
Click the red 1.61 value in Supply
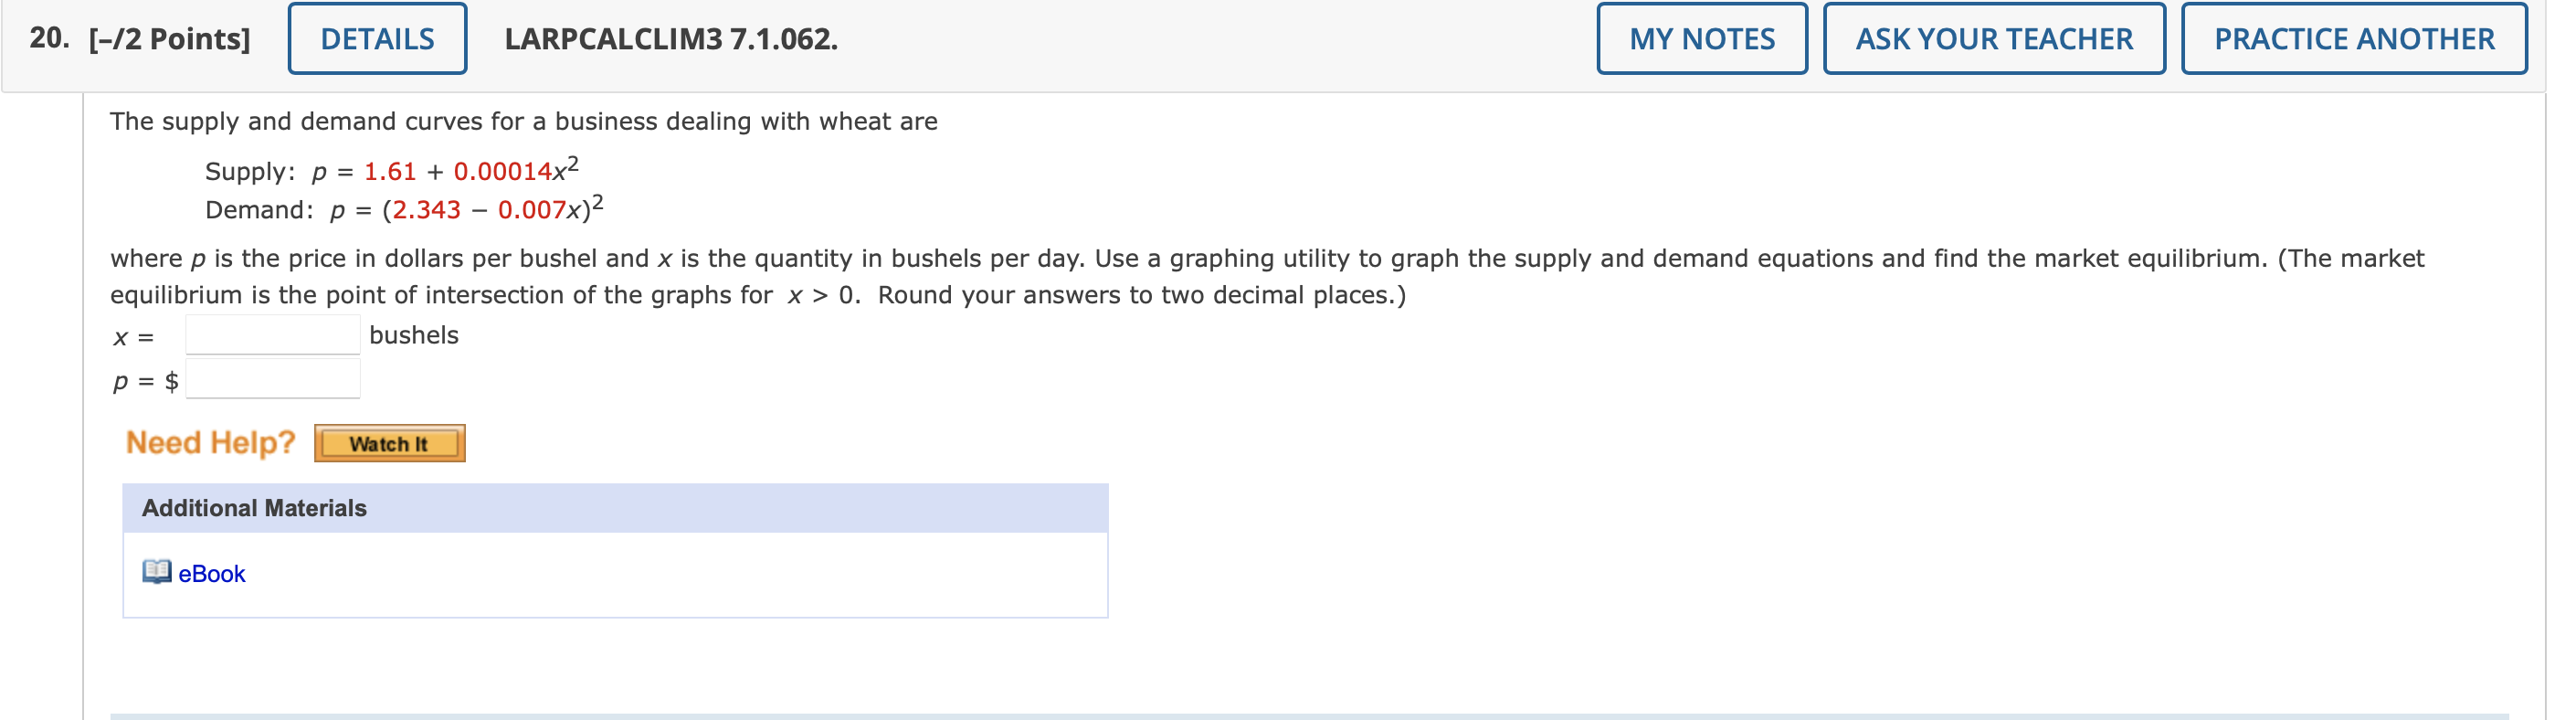(390, 172)
